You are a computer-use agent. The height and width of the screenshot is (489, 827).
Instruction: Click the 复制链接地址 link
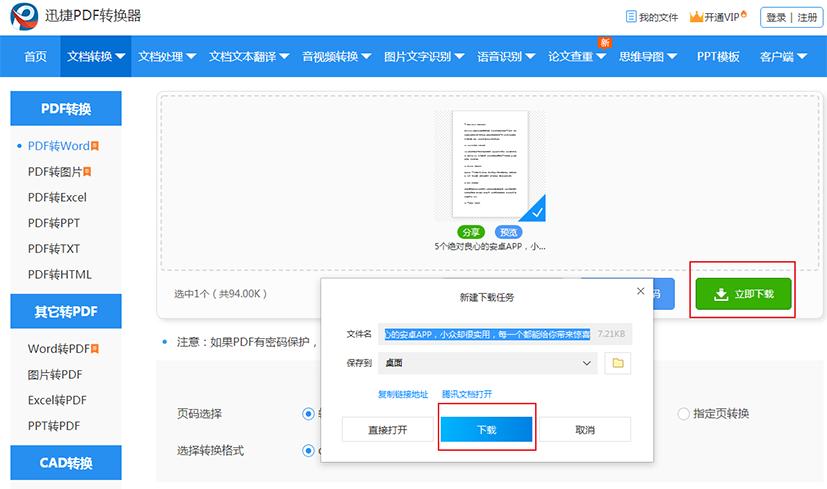[403, 394]
